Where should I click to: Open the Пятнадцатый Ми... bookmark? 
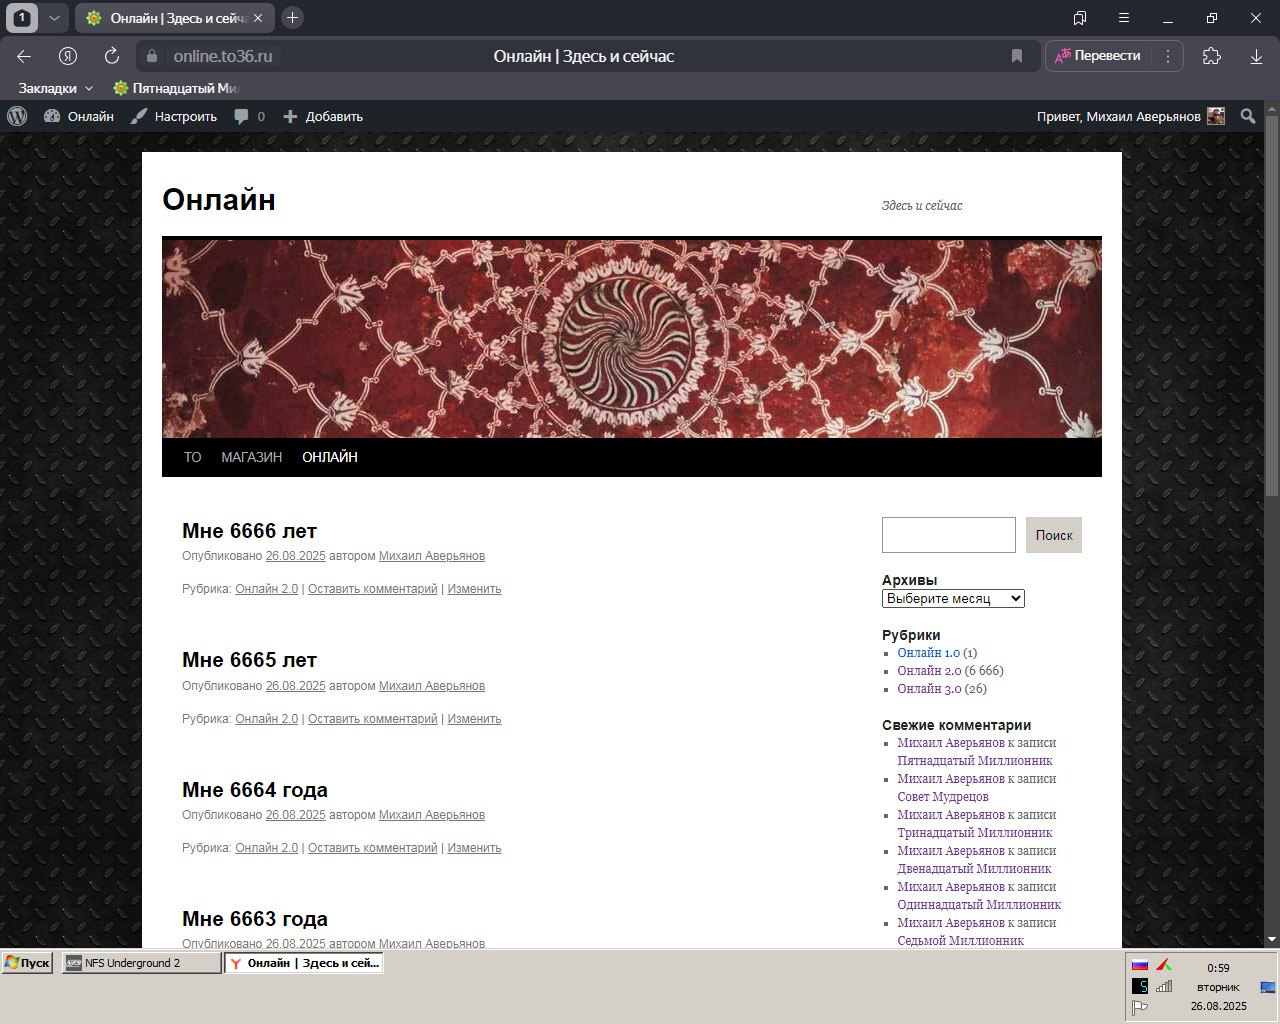[176, 88]
